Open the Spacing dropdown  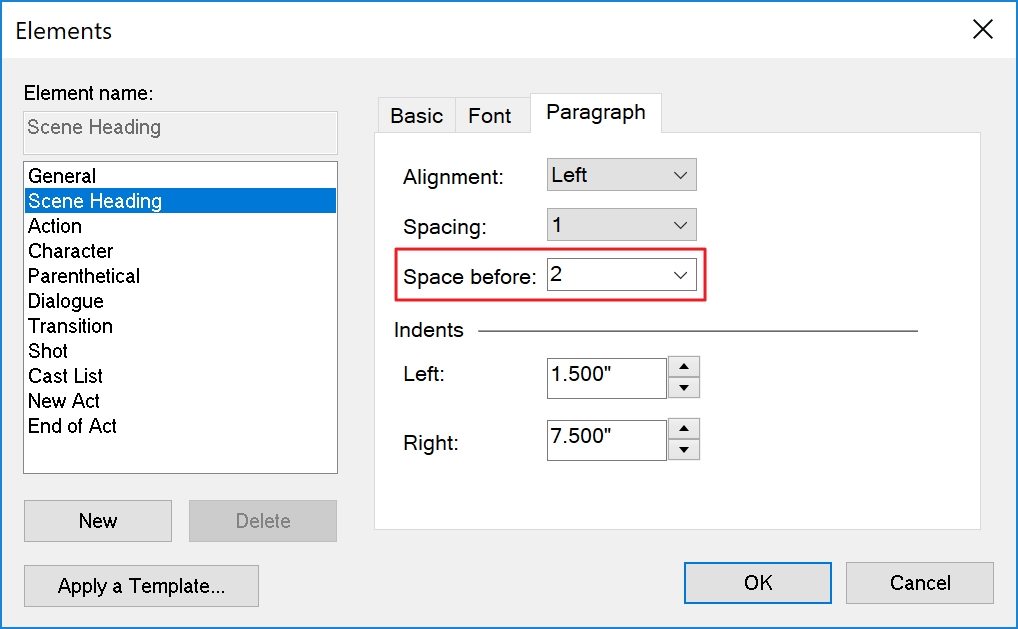(621, 225)
